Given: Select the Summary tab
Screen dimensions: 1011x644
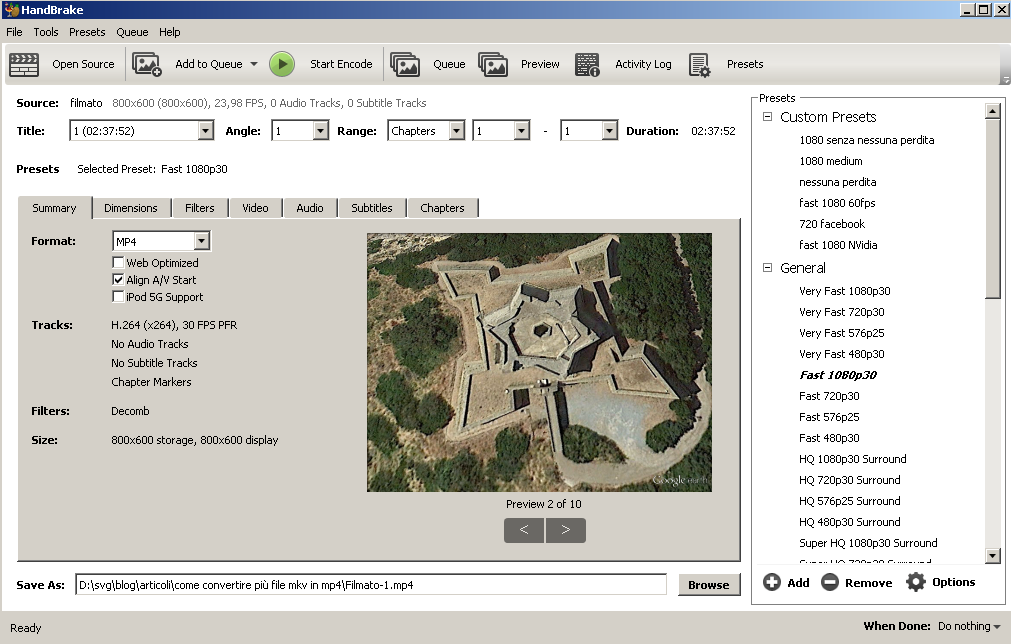Looking at the screenshot, I should coord(54,208).
